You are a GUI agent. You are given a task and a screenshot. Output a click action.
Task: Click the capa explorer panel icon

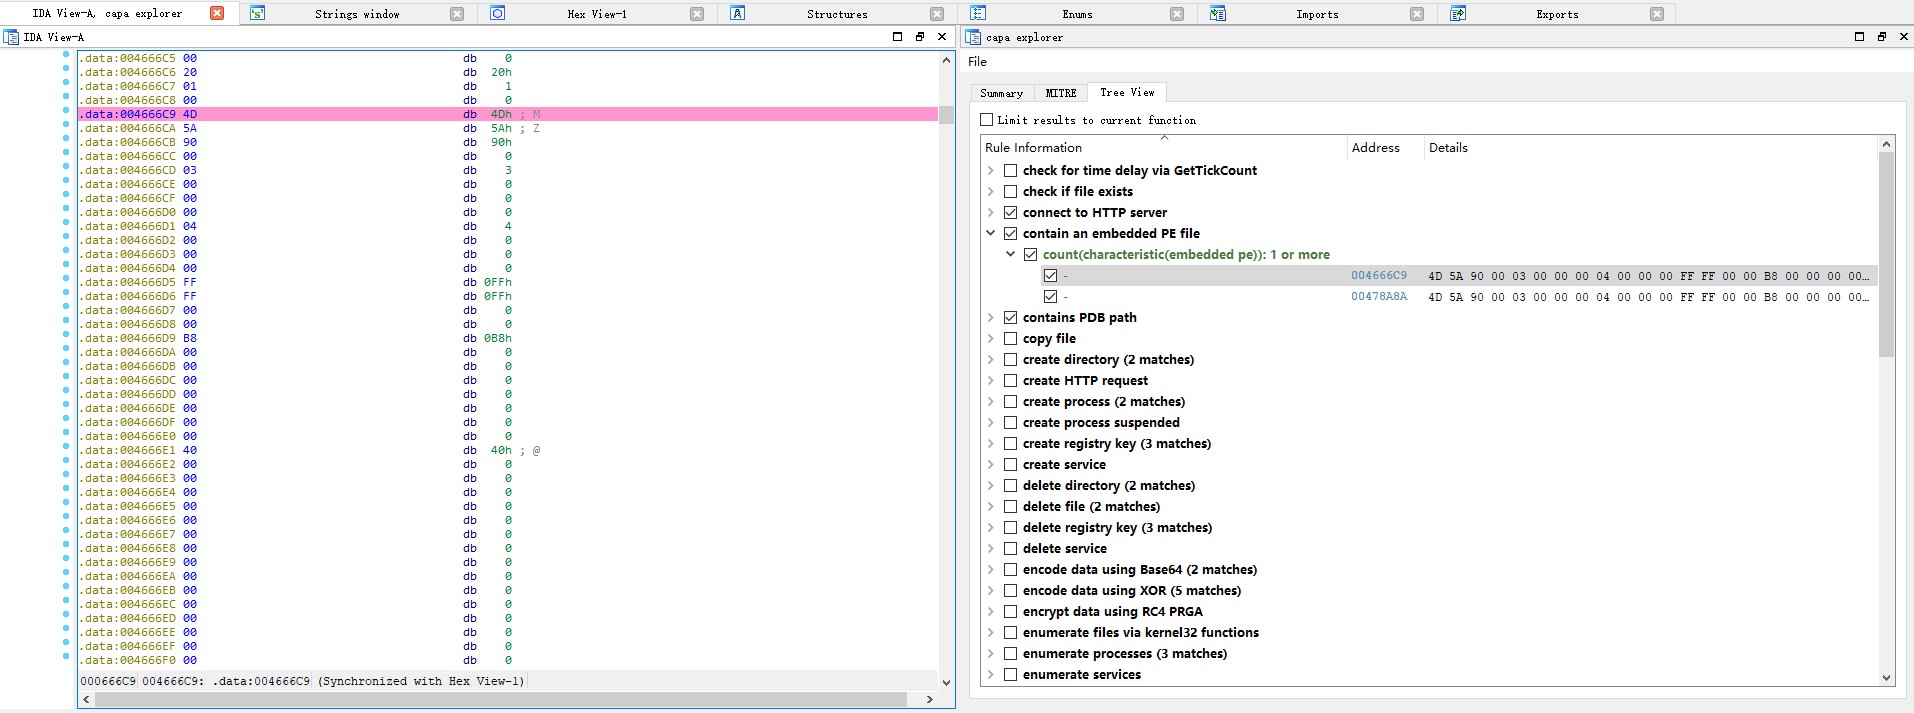[973, 37]
